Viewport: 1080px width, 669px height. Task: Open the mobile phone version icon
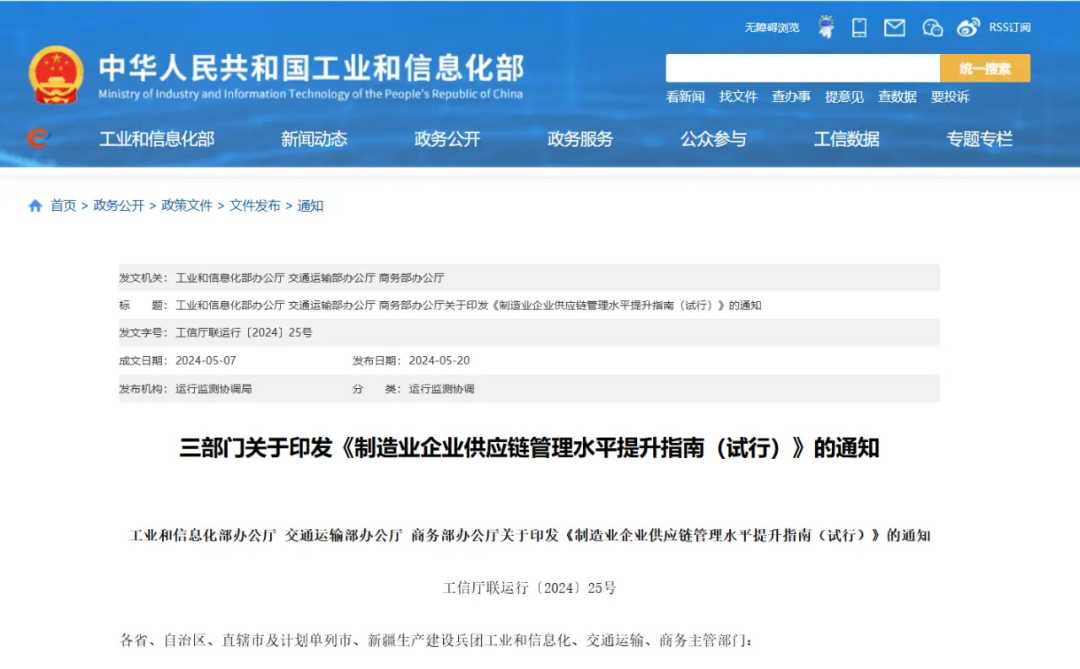tap(858, 27)
